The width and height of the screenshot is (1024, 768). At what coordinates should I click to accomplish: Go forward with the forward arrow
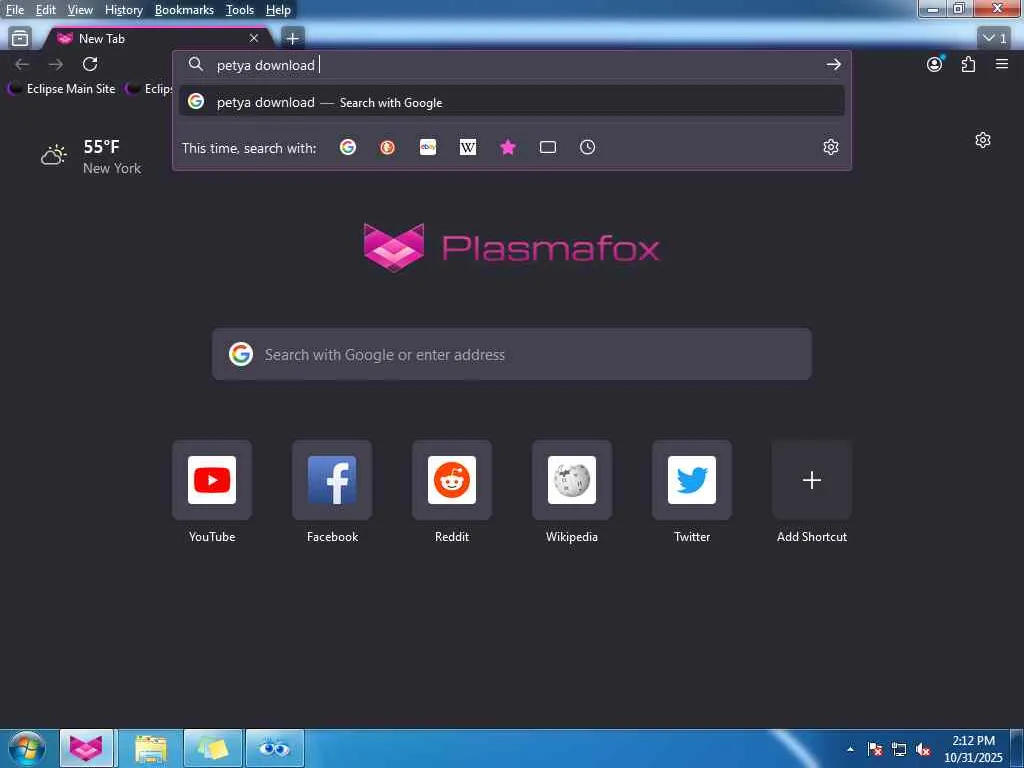pyautogui.click(x=56, y=64)
